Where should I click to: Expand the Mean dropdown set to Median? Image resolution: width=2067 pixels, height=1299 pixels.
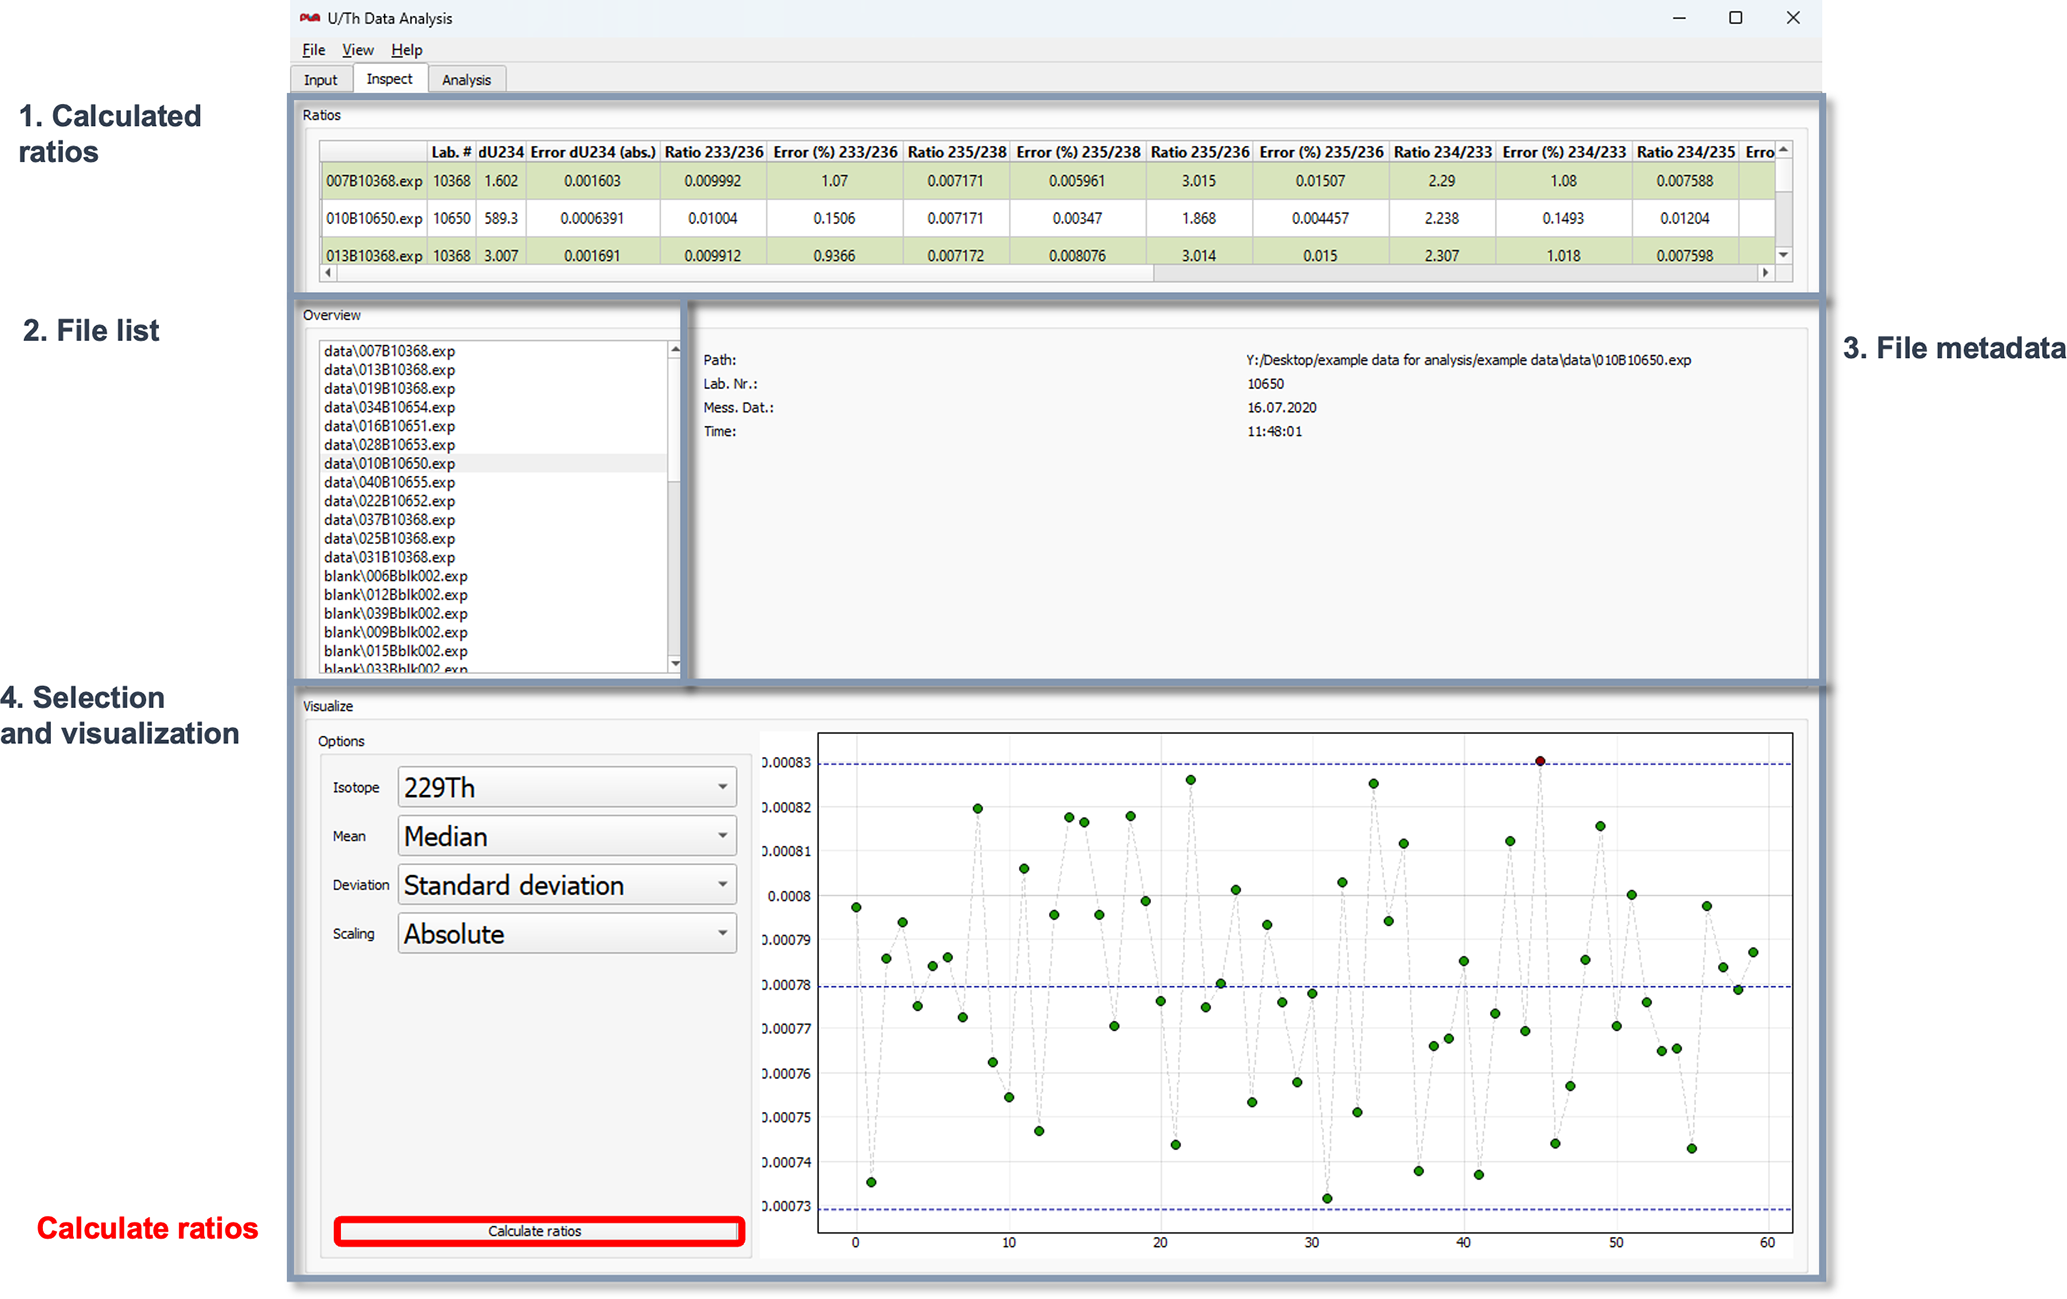[x=567, y=836]
